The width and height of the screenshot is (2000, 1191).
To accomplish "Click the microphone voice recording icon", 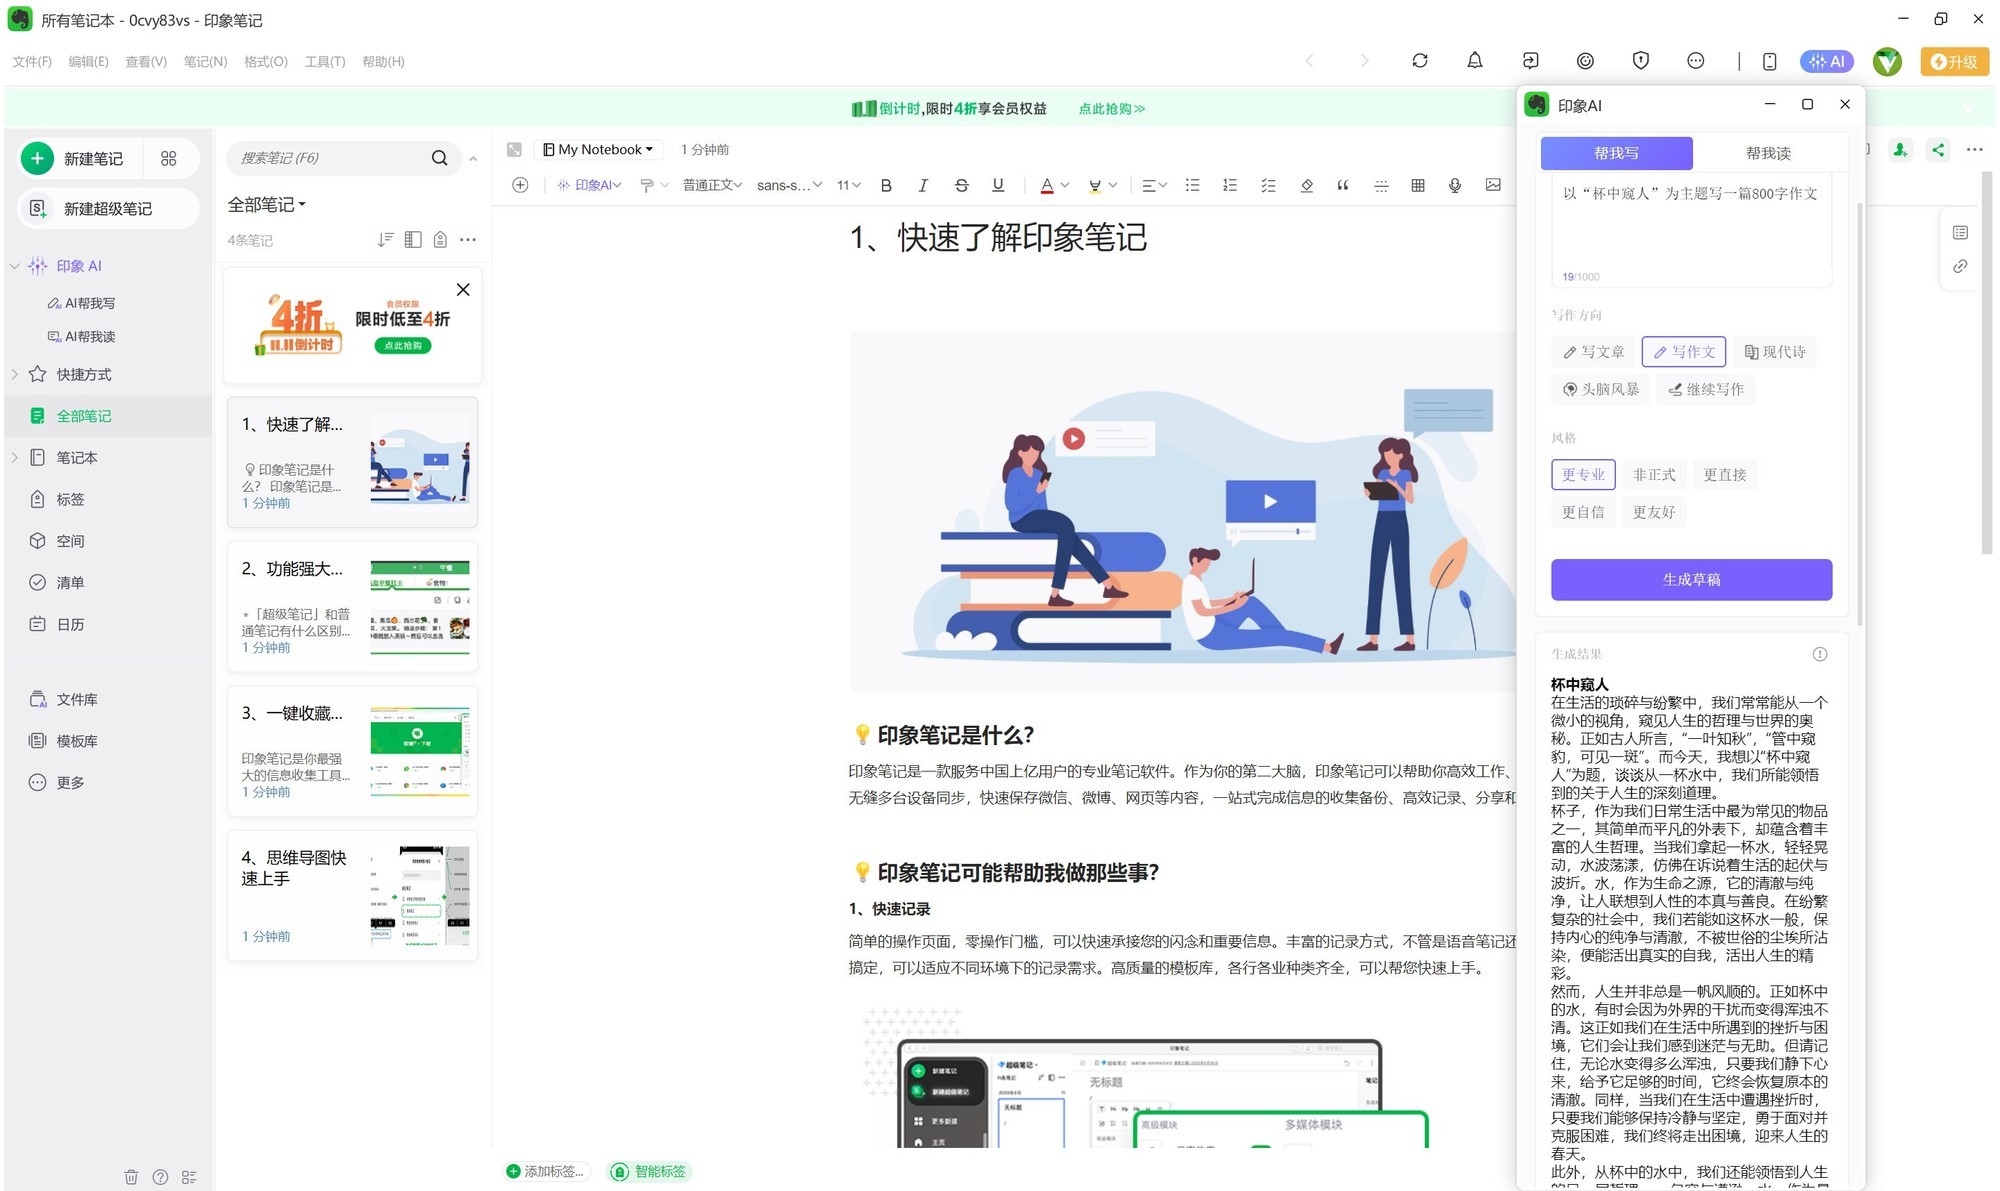I will (1454, 185).
